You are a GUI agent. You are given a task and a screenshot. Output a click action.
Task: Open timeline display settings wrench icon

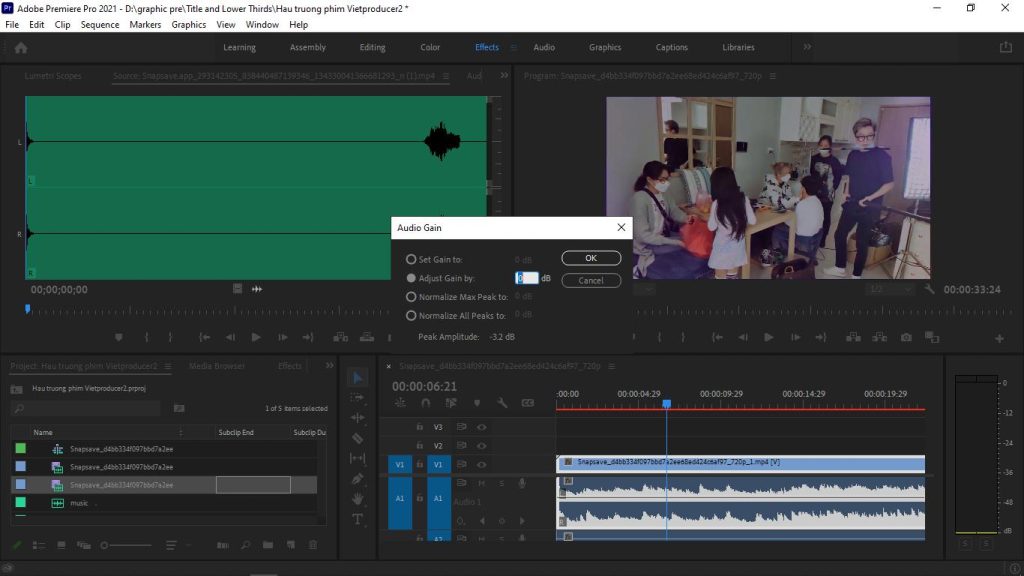point(502,403)
